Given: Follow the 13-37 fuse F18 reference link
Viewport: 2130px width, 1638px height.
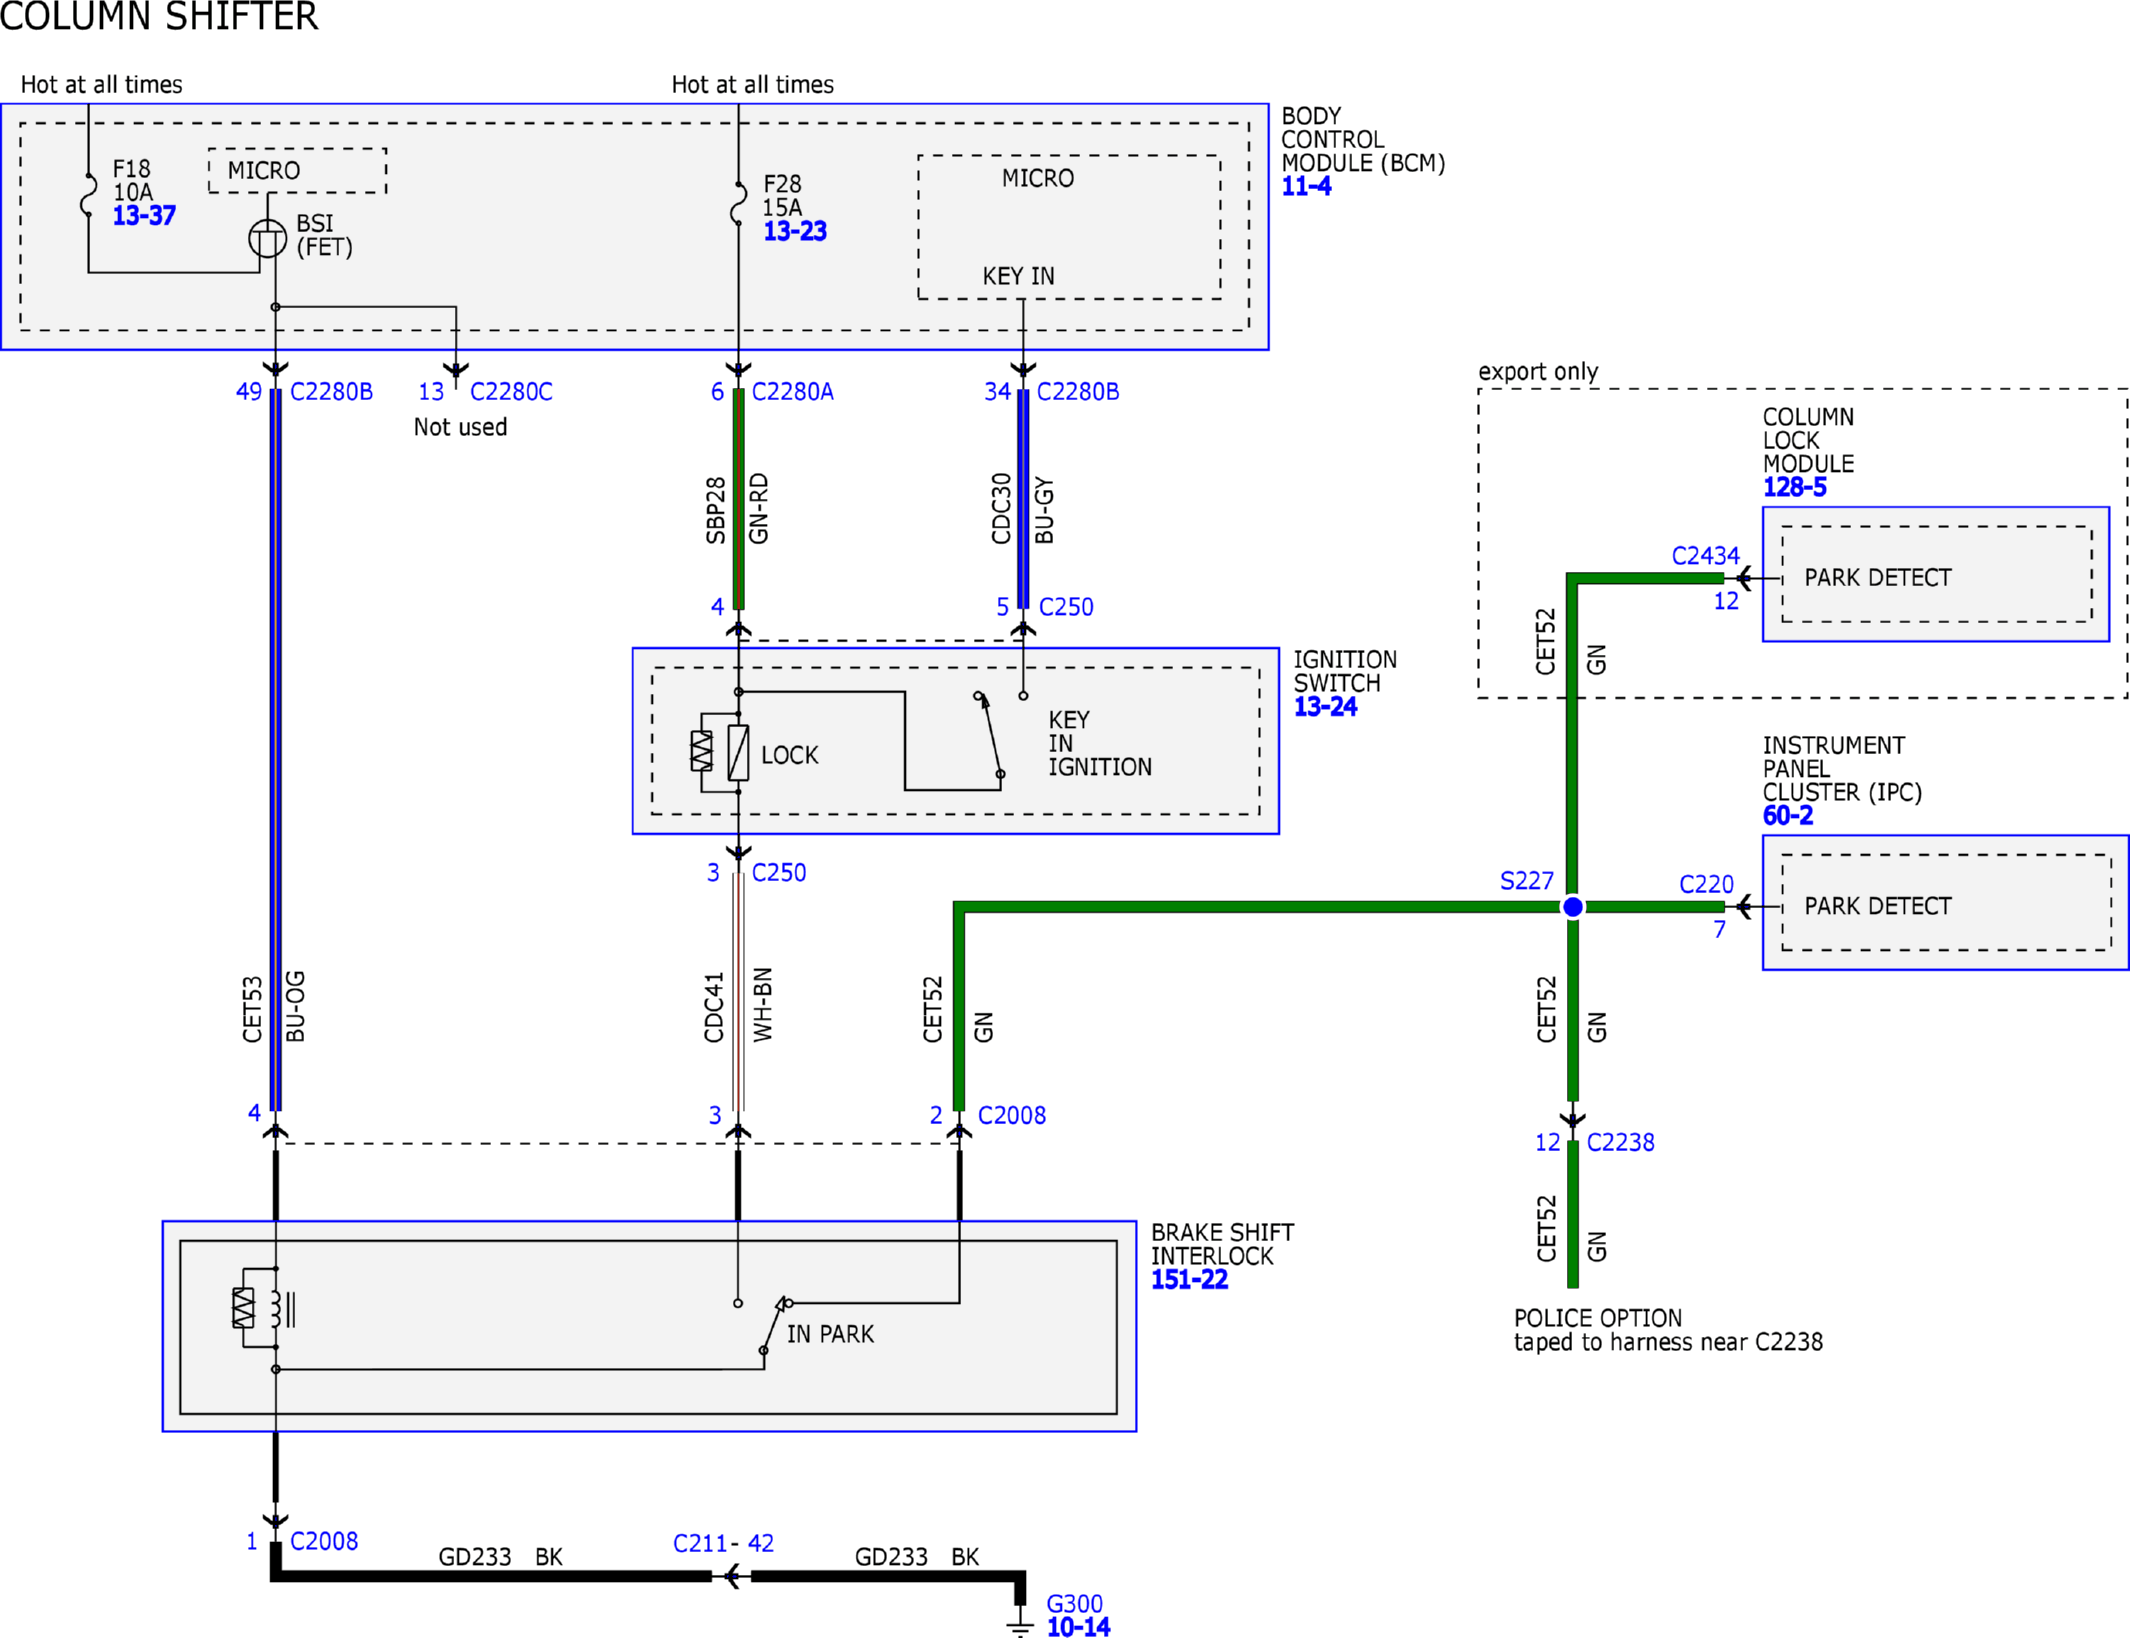Looking at the screenshot, I should (x=144, y=215).
